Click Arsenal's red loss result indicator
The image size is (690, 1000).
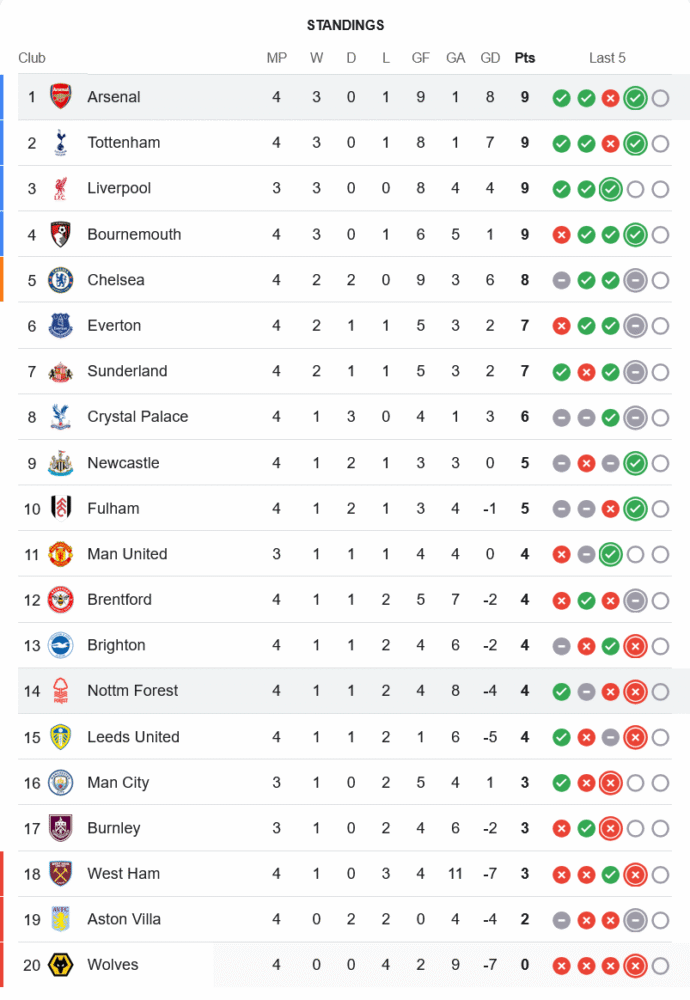click(610, 98)
